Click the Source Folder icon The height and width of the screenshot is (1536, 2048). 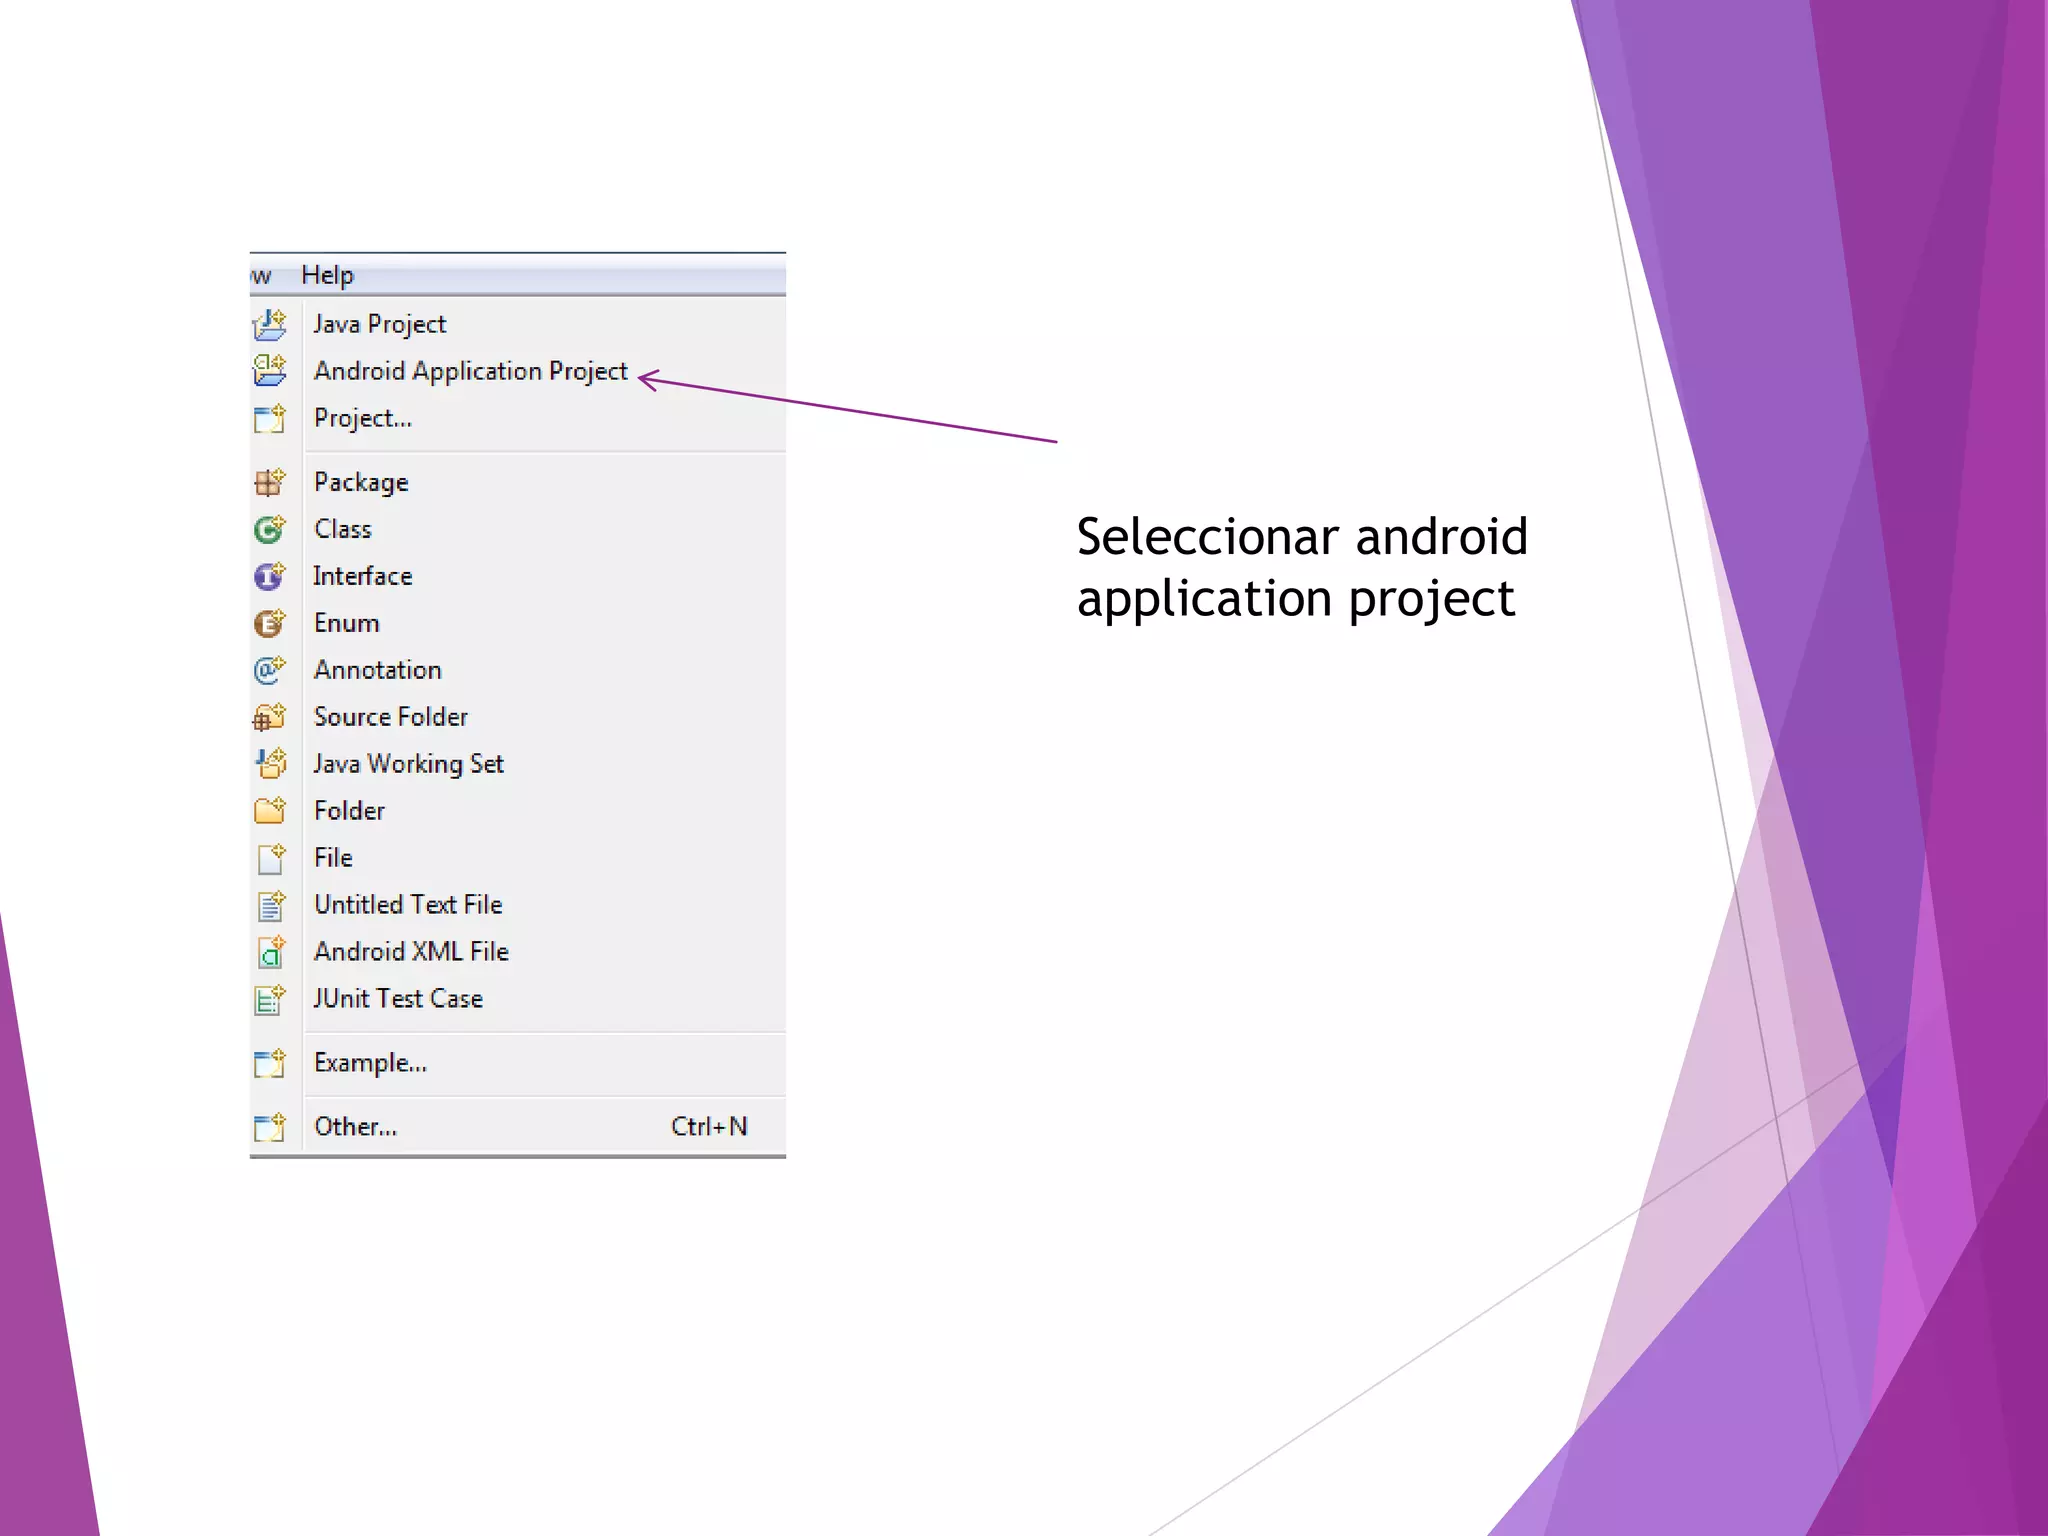(x=269, y=717)
